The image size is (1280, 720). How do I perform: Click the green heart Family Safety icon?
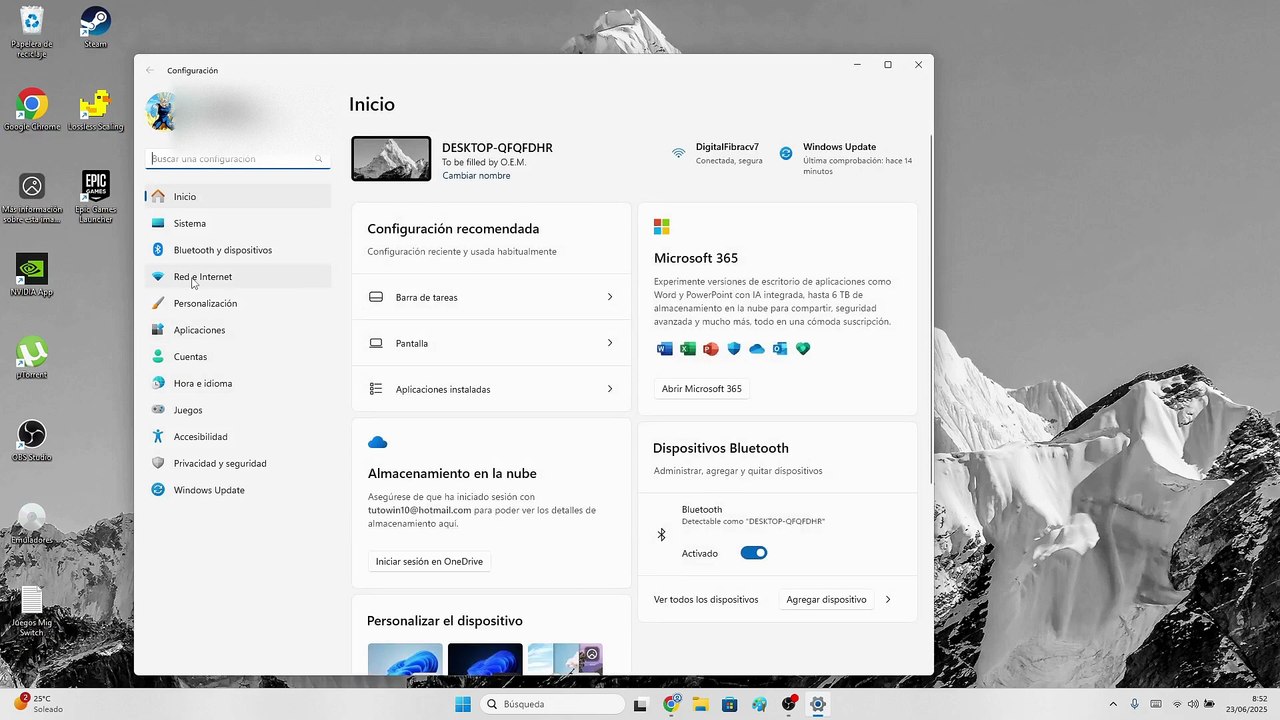tap(803, 349)
